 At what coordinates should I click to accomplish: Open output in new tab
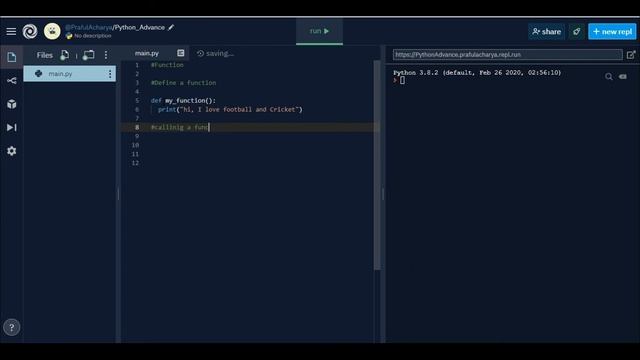pos(631,55)
